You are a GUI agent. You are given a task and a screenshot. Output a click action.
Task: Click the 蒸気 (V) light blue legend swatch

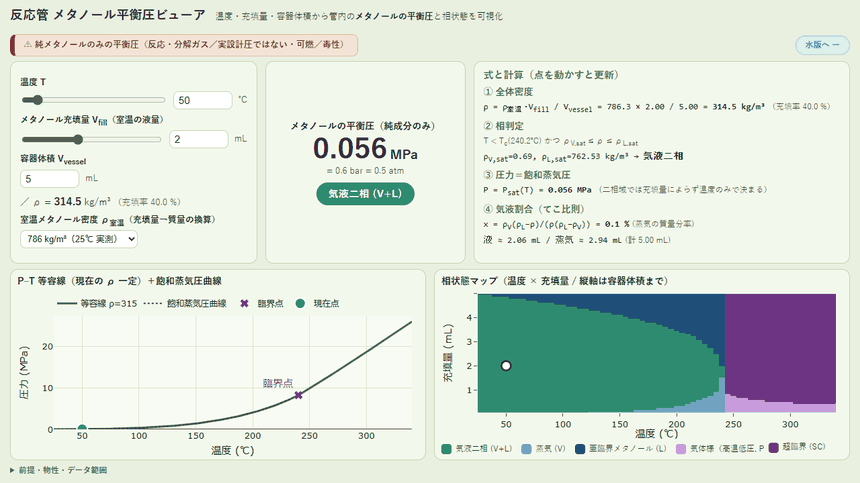click(526, 448)
